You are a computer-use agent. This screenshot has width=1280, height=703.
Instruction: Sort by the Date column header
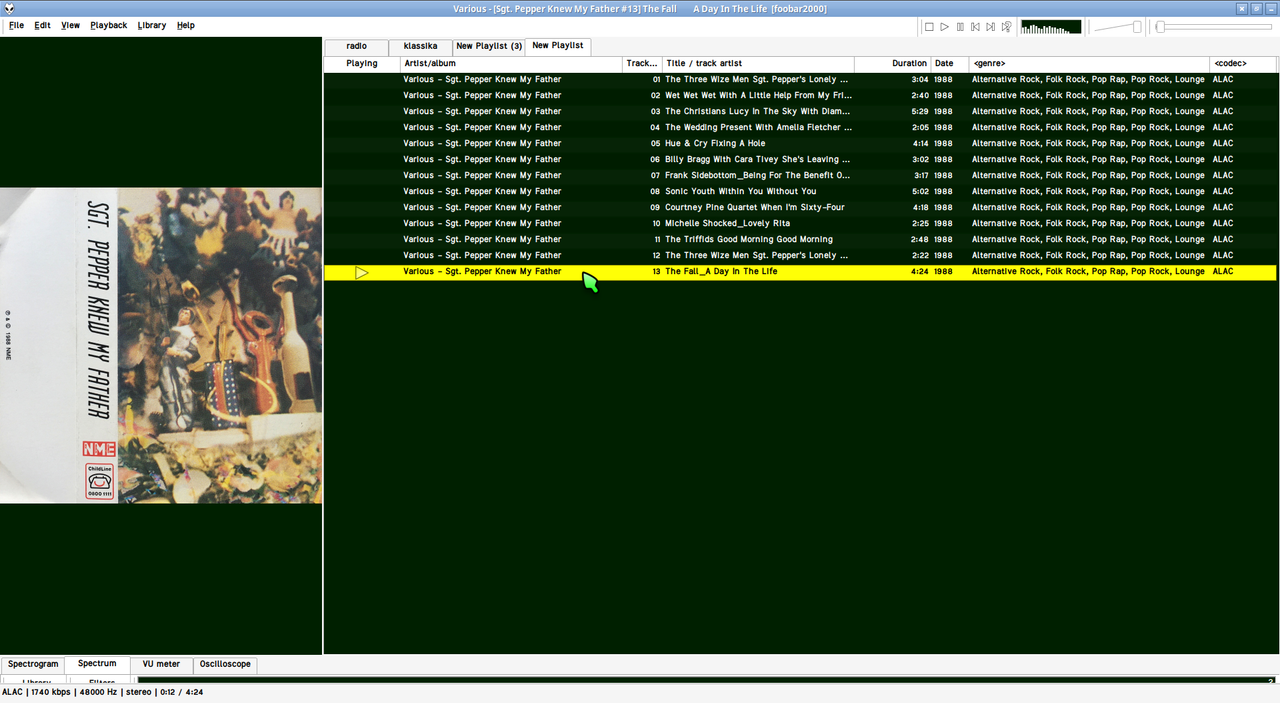(950, 64)
